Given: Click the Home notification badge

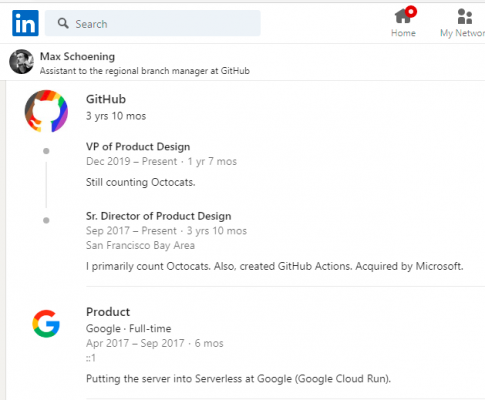Looking at the screenshot, I should tap(411, 12).
